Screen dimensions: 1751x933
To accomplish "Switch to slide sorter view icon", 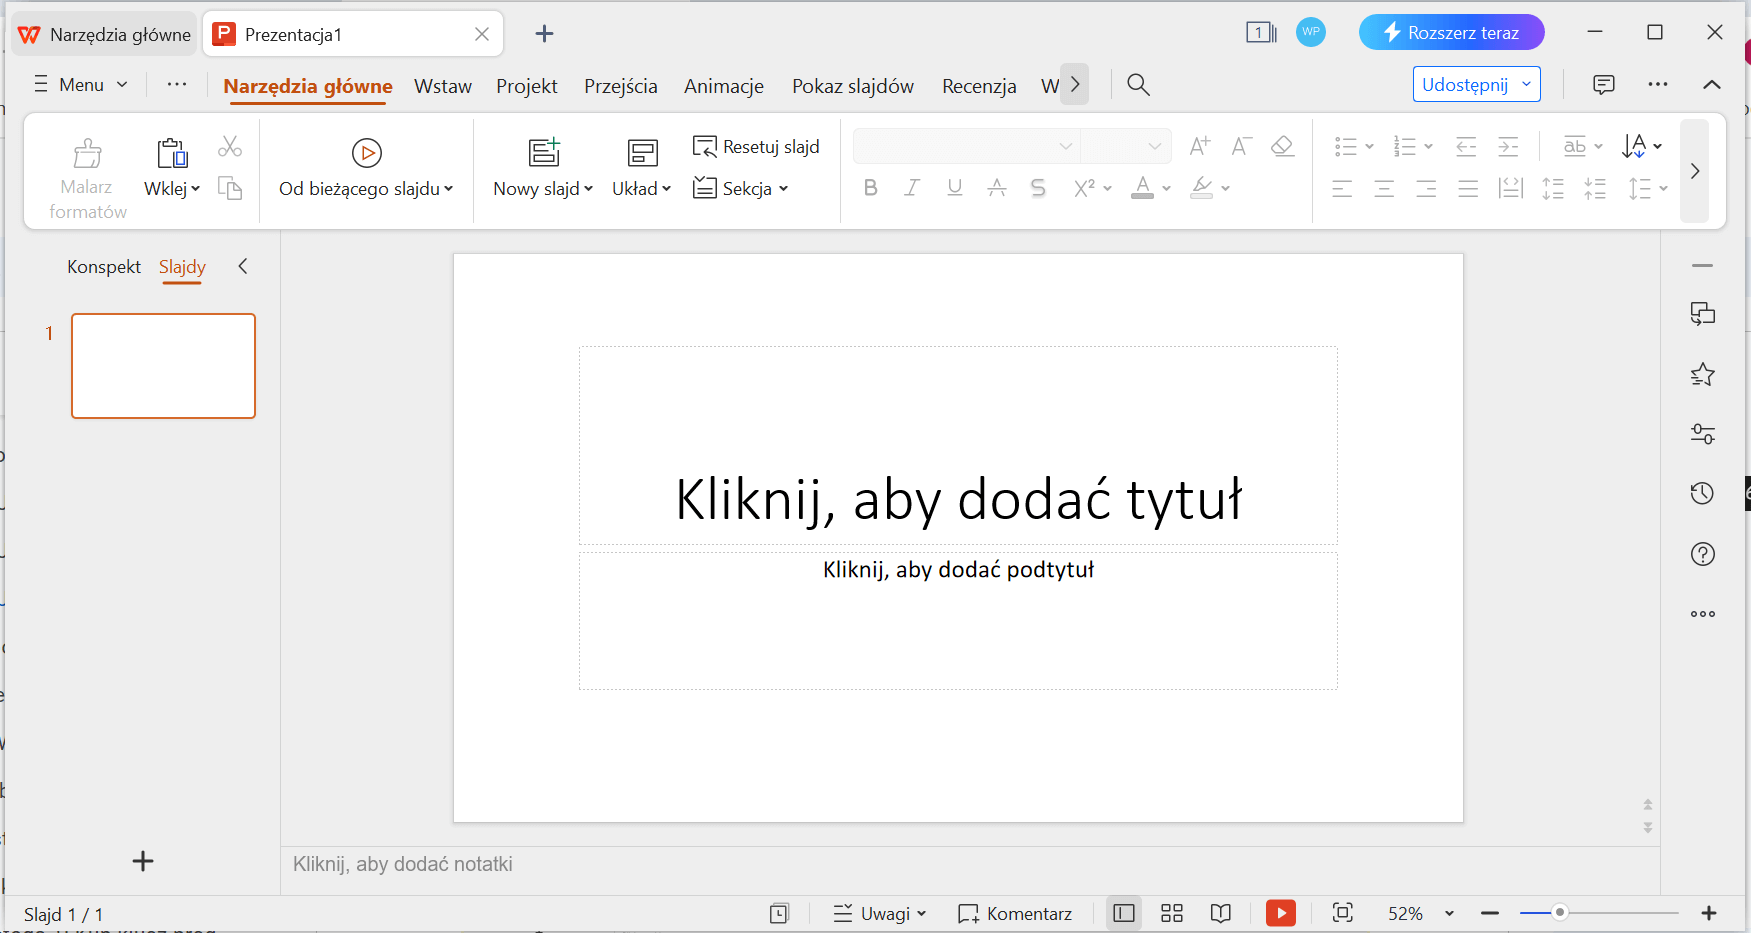I will 1172,913.
